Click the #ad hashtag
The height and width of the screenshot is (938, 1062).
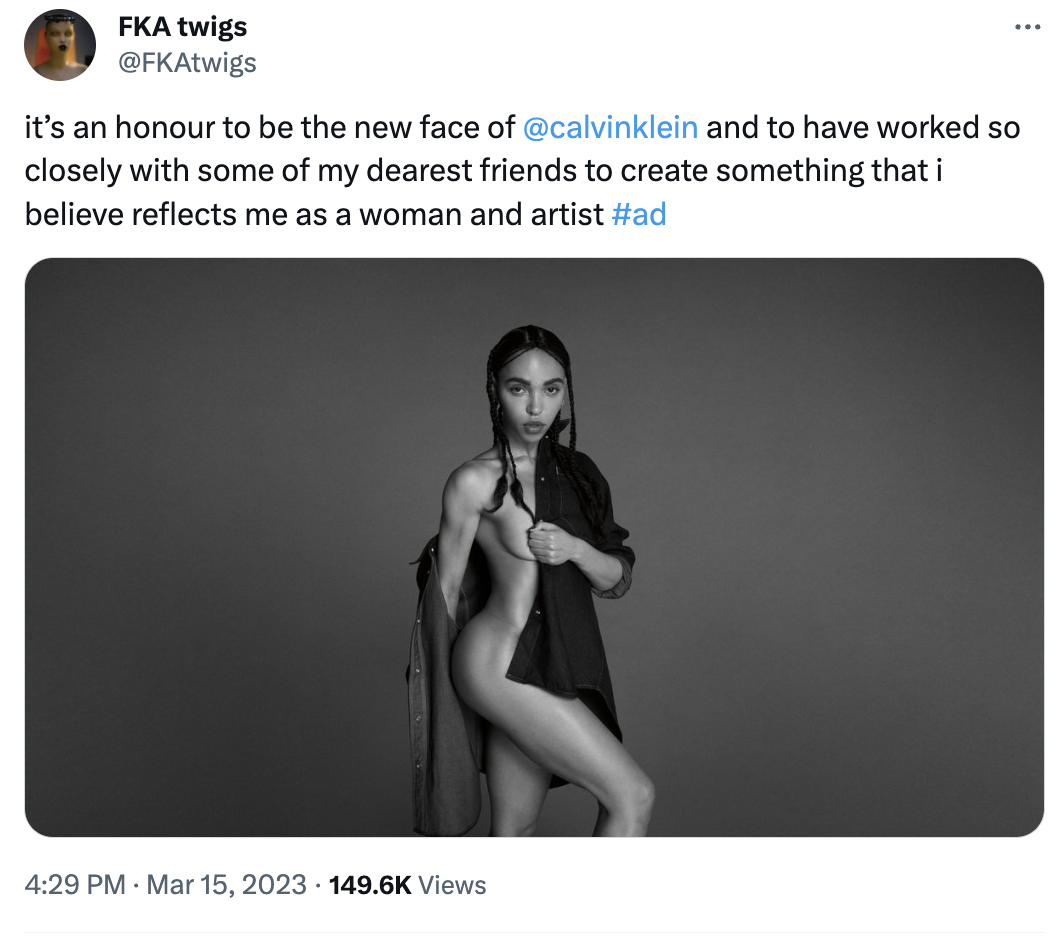[639, 215]
